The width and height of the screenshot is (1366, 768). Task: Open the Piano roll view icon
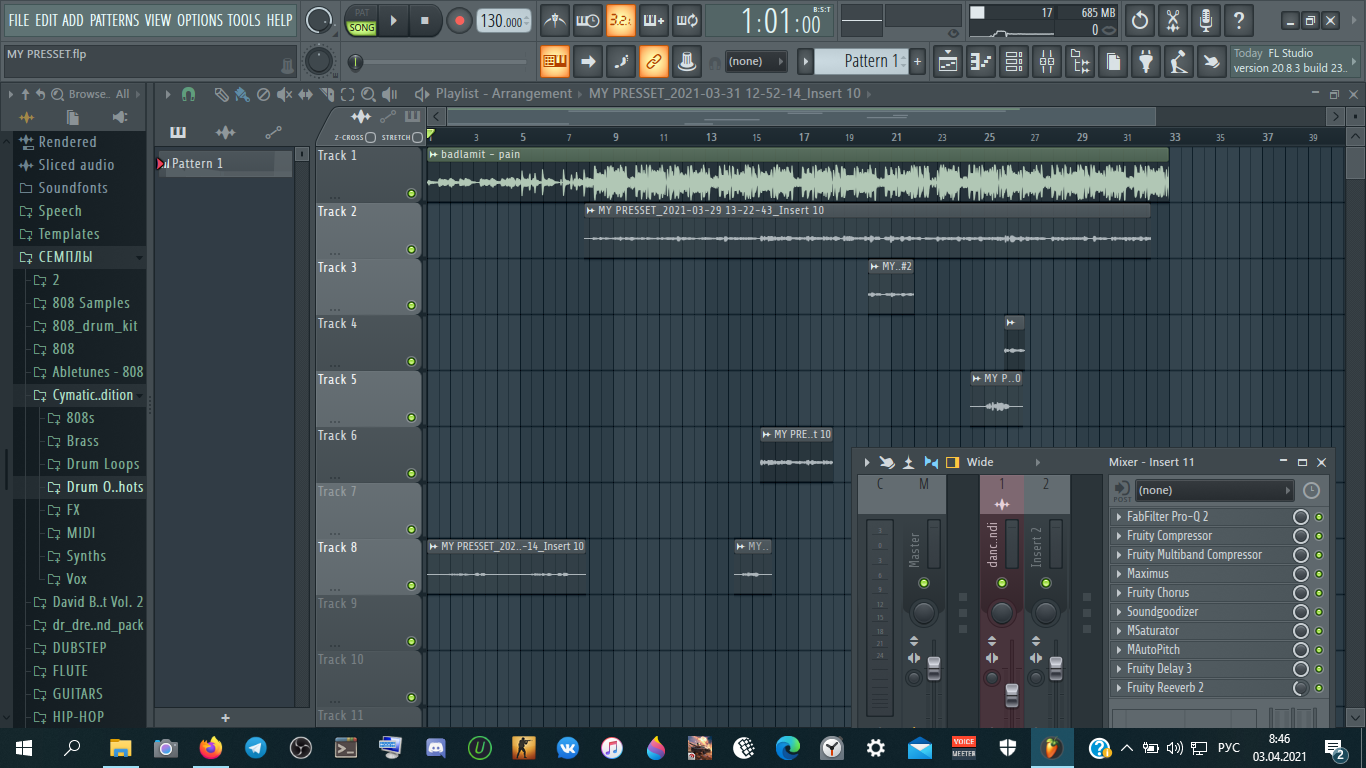981,62
